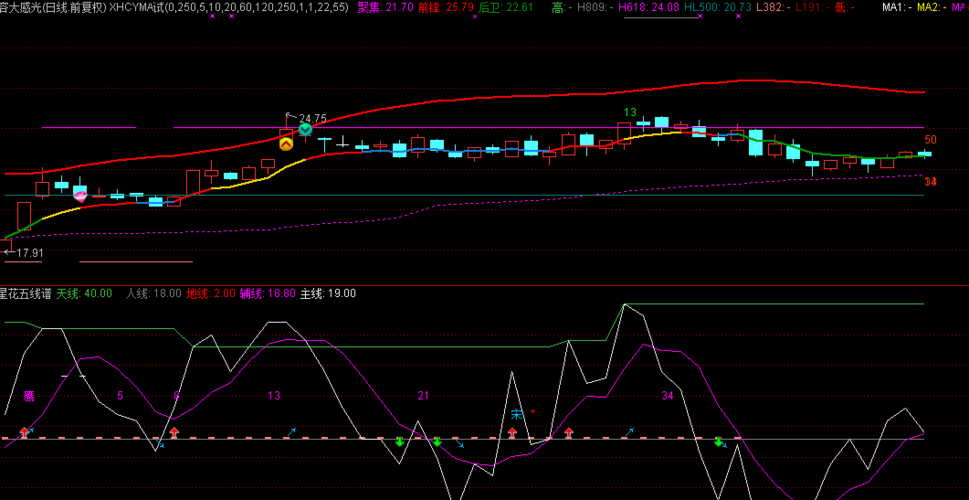
Task: Click the pink diamond marker on the candles
Action: [x=80, y=197]
